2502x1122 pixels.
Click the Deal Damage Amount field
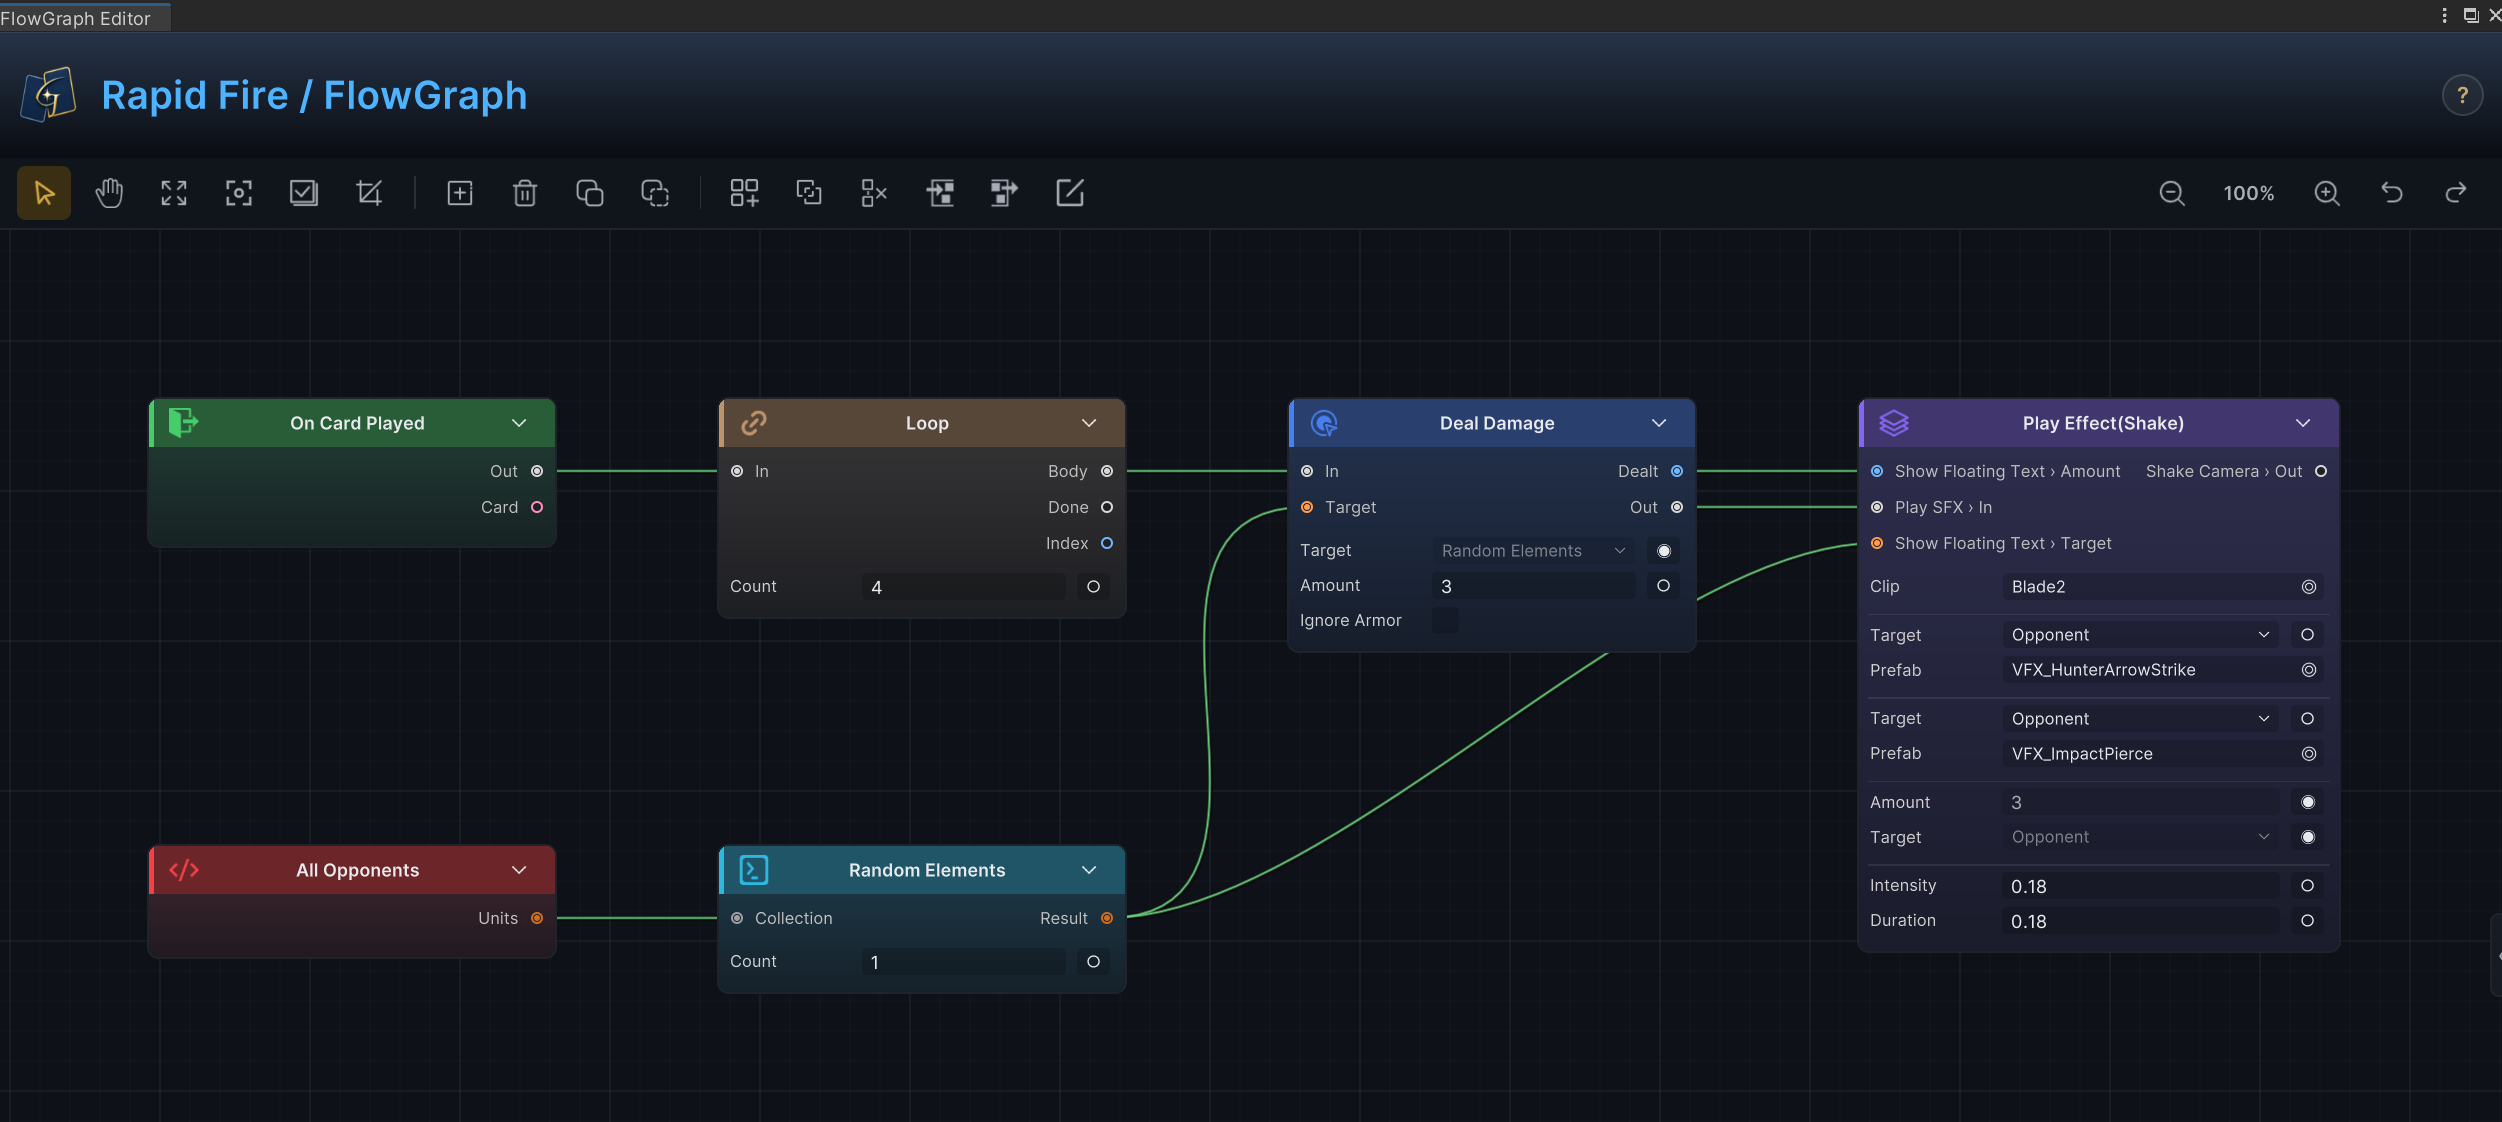pos(1534,586)
